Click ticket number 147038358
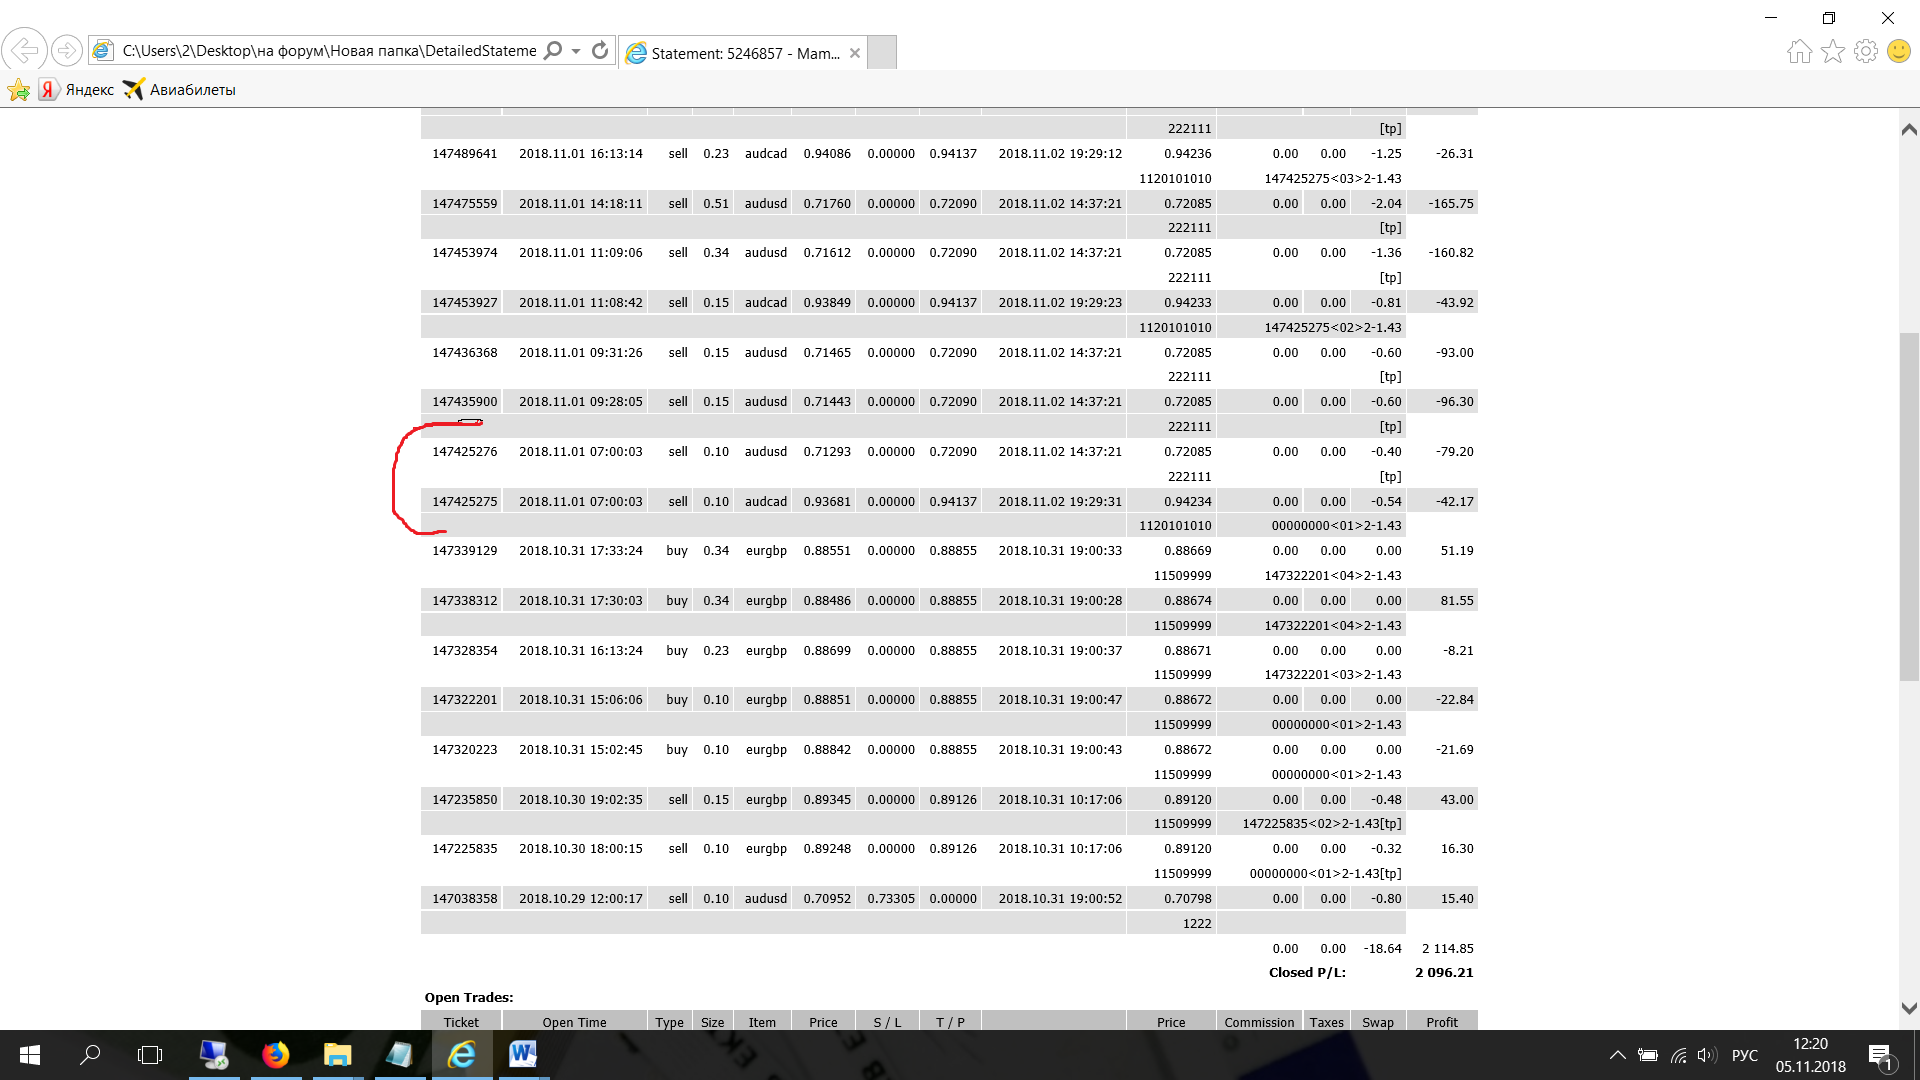 (x=464, y=899)
